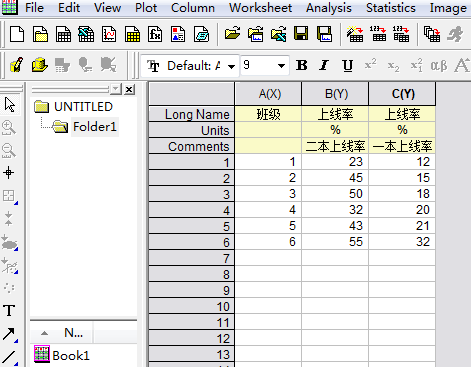
Task: Open the Edit menu
Action: [x=69, y=7]
